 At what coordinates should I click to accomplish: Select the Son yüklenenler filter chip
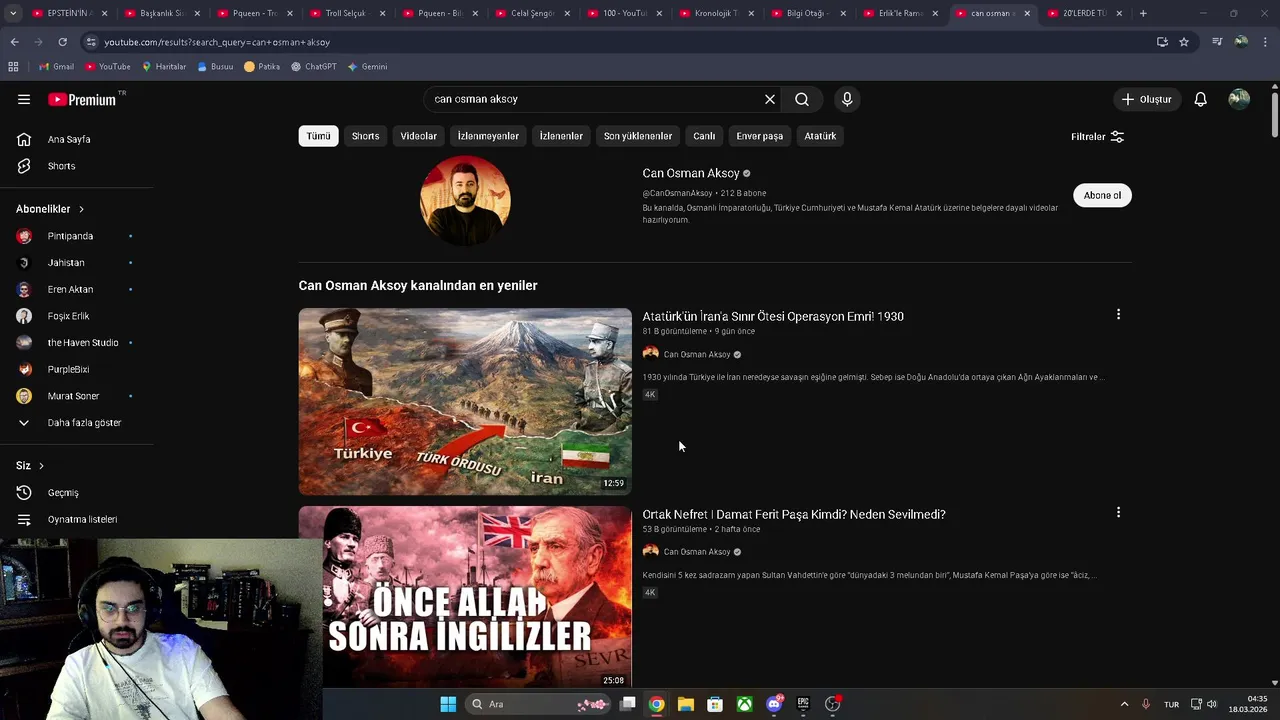[637, 136]
